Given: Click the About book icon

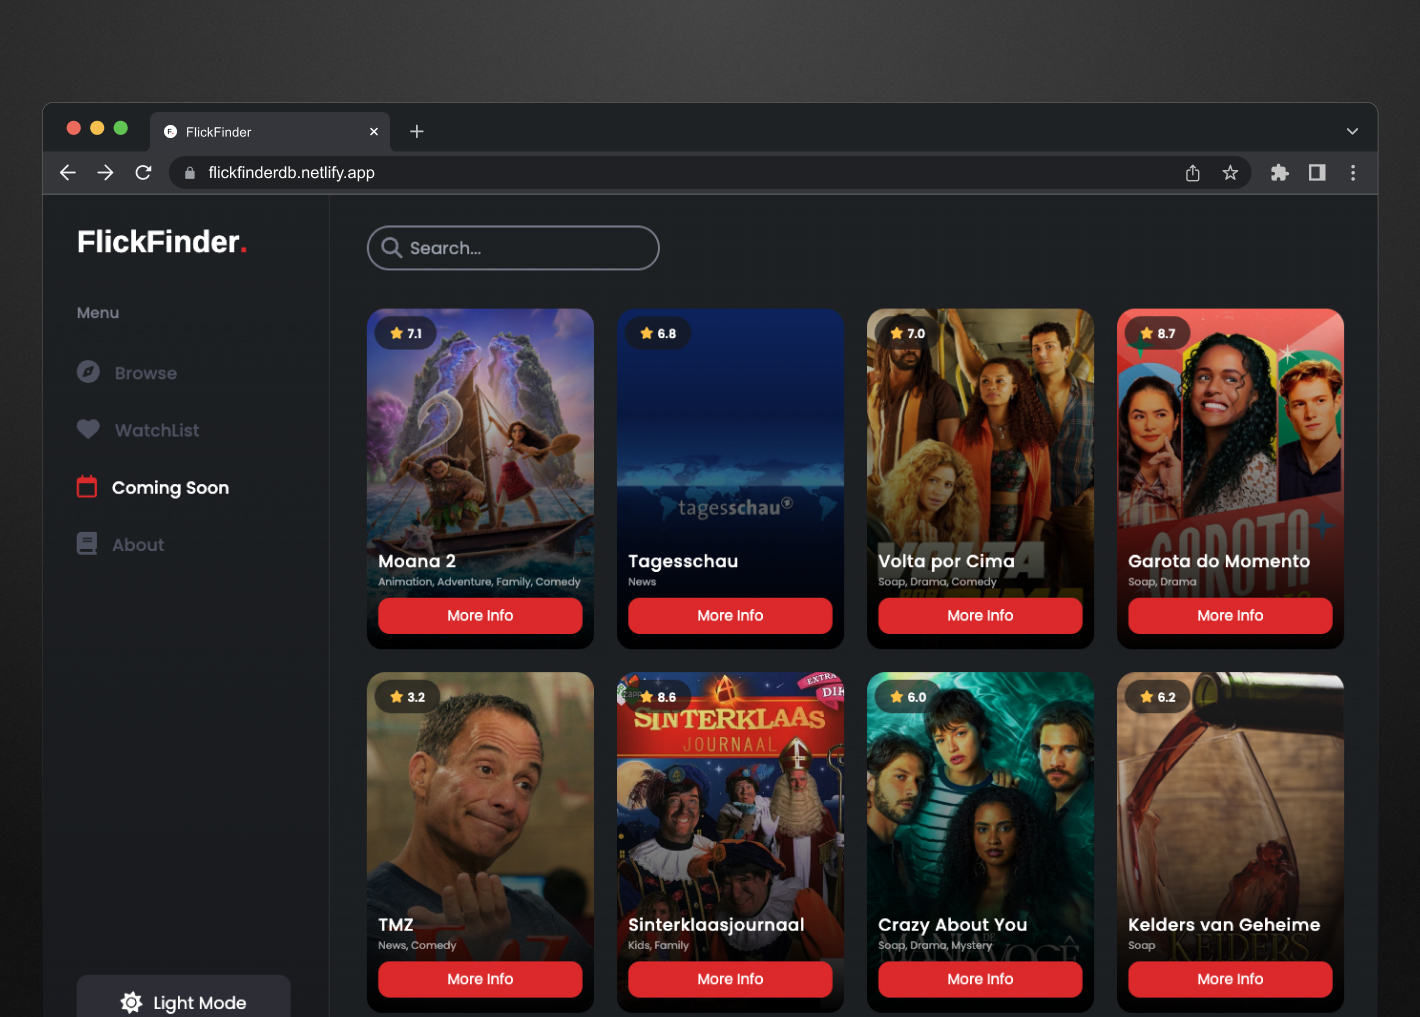Looking at the screenshot, I should [x=87, y=544].
